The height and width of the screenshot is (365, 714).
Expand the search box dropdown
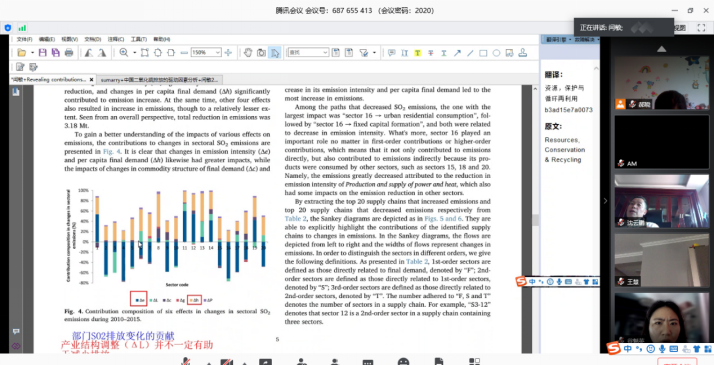[x=325, y=53]
